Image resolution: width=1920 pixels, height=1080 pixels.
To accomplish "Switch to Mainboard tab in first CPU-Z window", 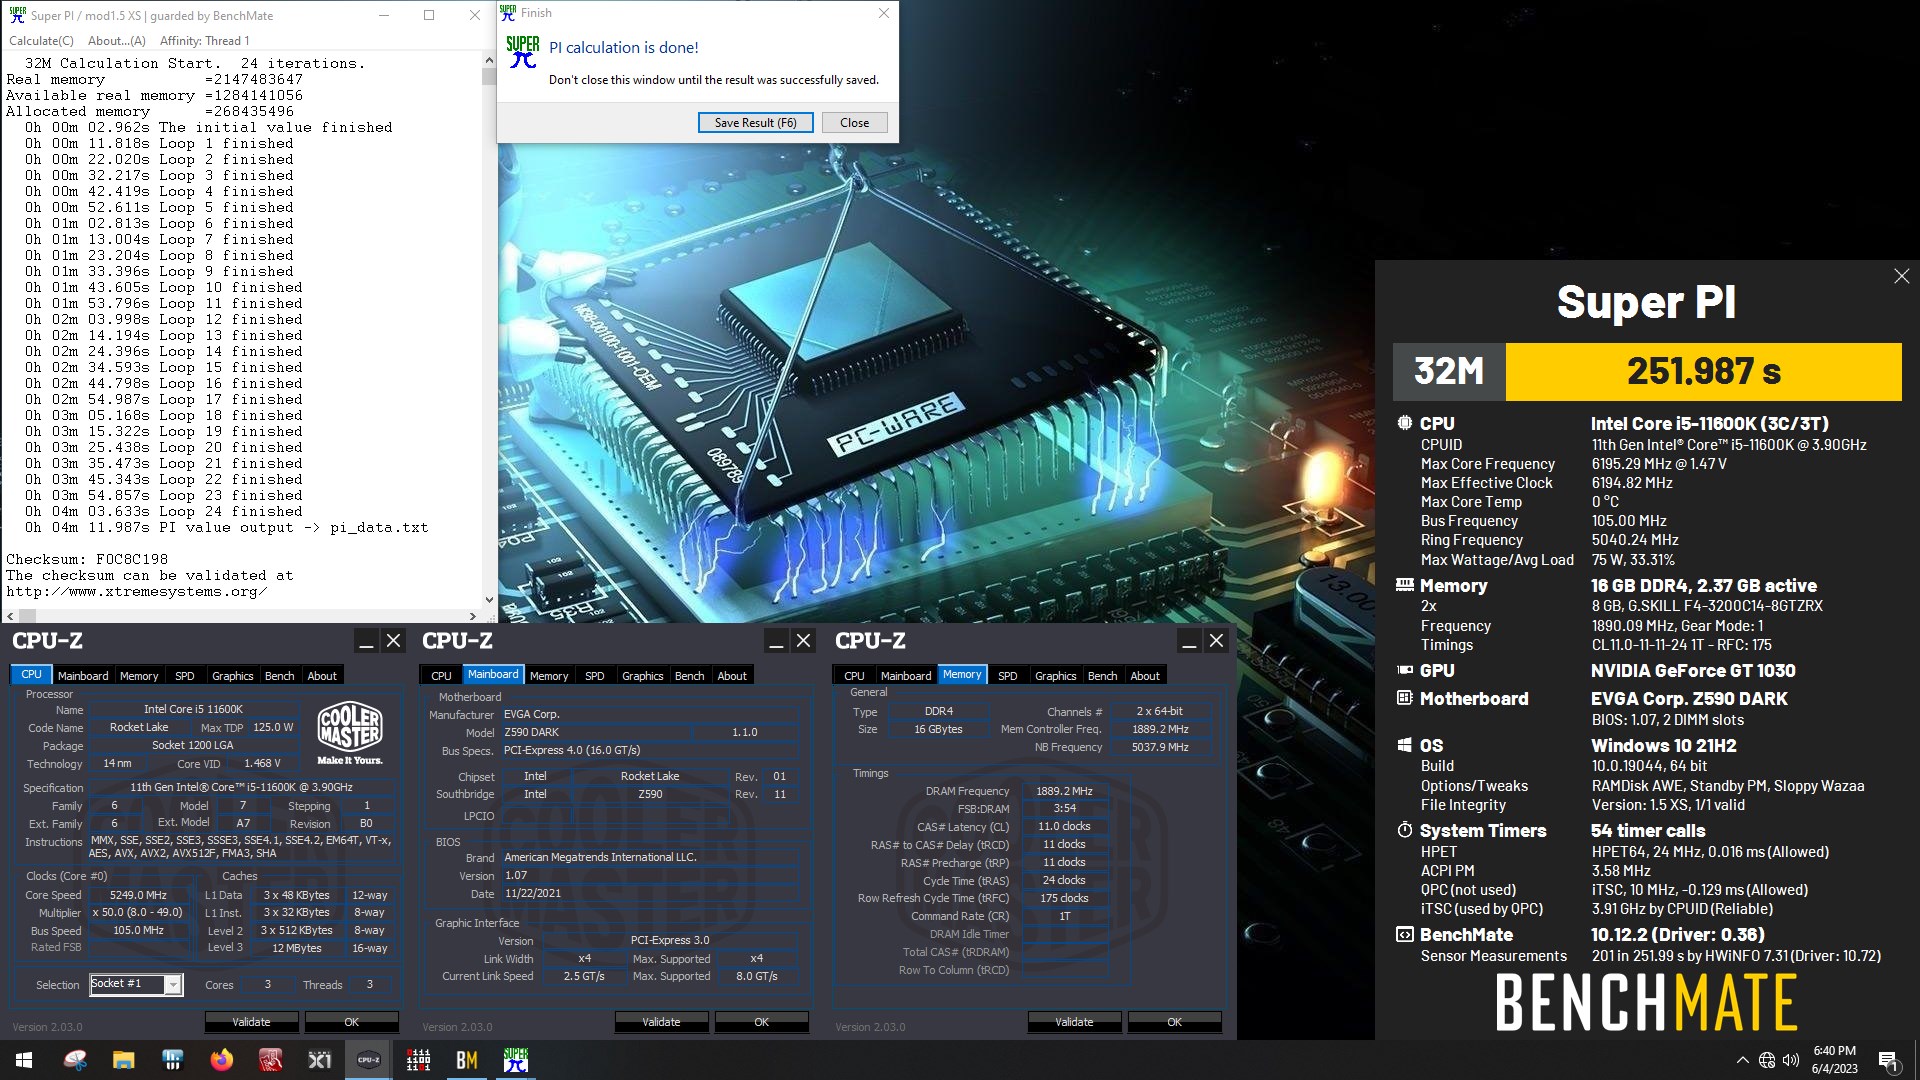I will point(83,676).
